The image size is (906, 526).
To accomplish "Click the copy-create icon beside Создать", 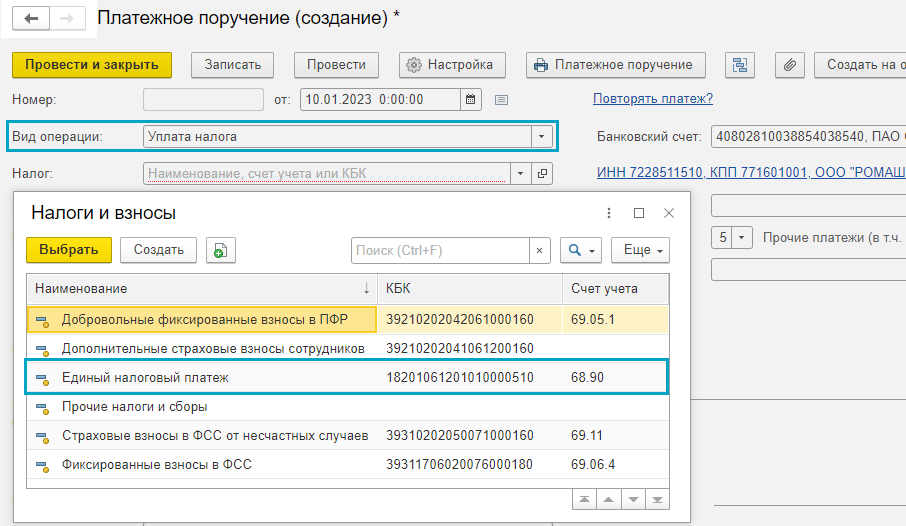I will pyautogui.click(x=221, y=250).
